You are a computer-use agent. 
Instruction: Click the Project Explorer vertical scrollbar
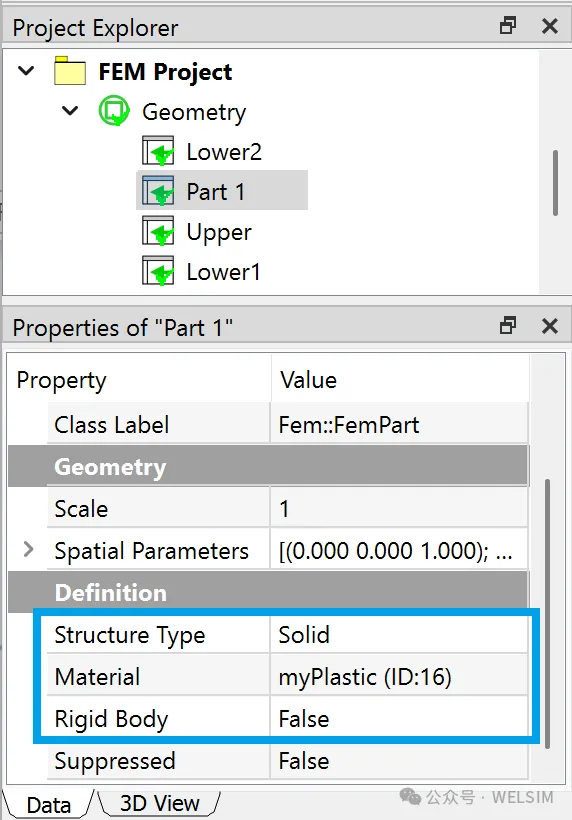[555, 183]
